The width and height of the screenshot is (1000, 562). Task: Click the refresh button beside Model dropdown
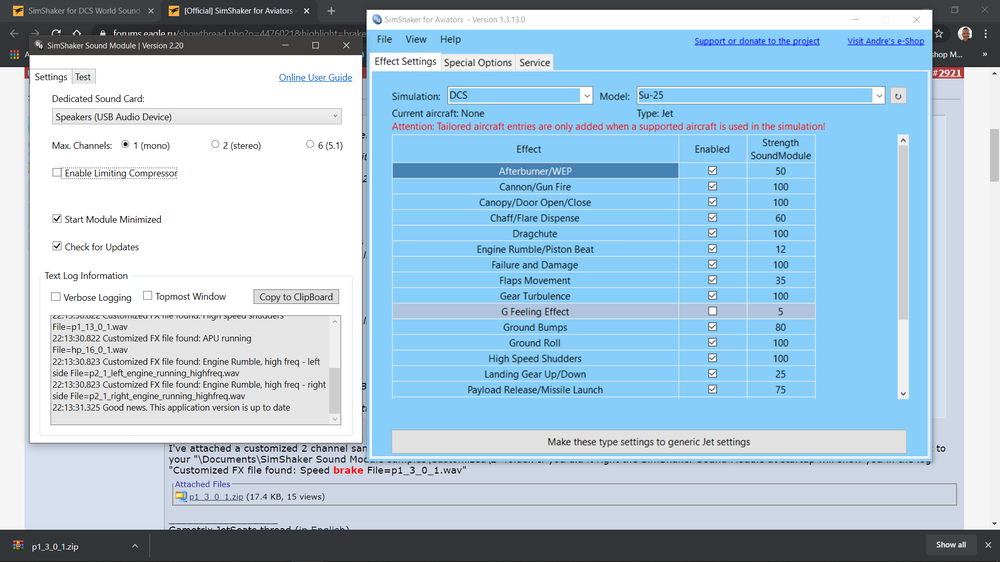tap(898, 96)
